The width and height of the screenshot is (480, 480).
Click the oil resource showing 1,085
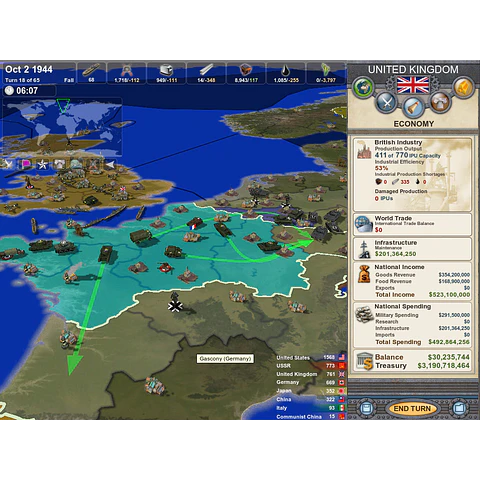click(x=286, y=73)
